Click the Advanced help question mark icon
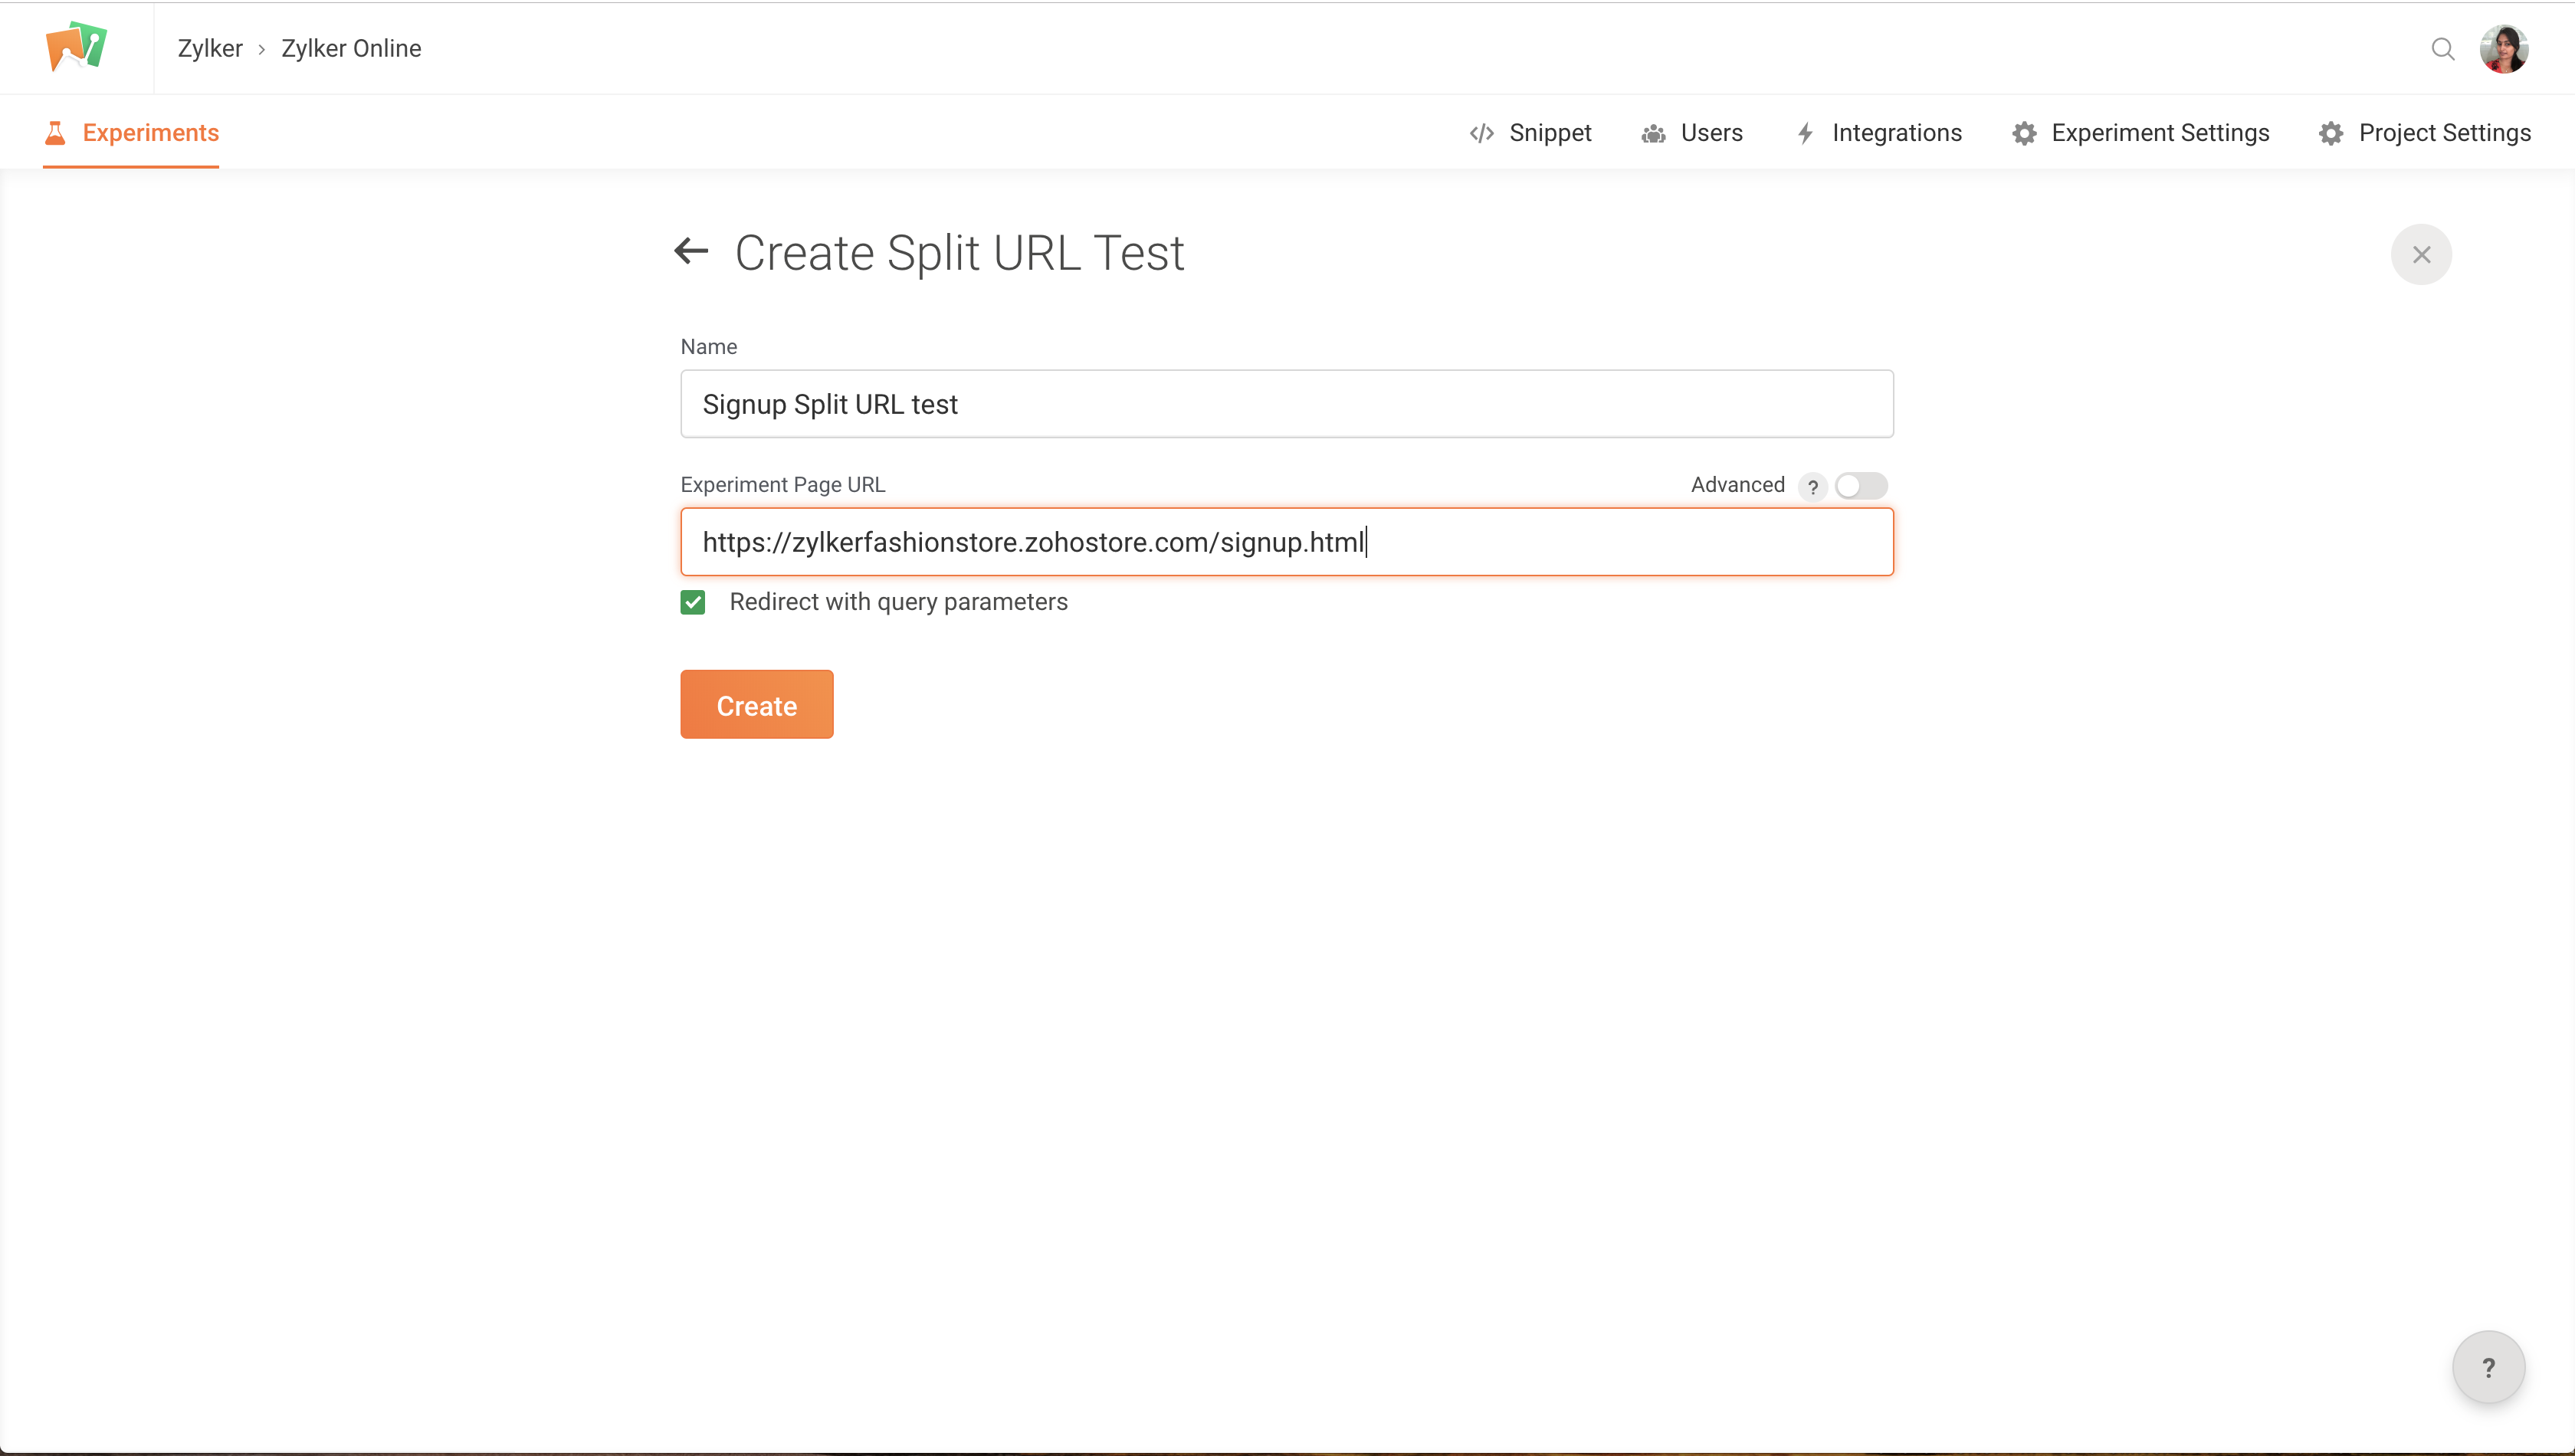Image resolution: width=2575 pixels, height=1456 pixels. [1812, 487]
